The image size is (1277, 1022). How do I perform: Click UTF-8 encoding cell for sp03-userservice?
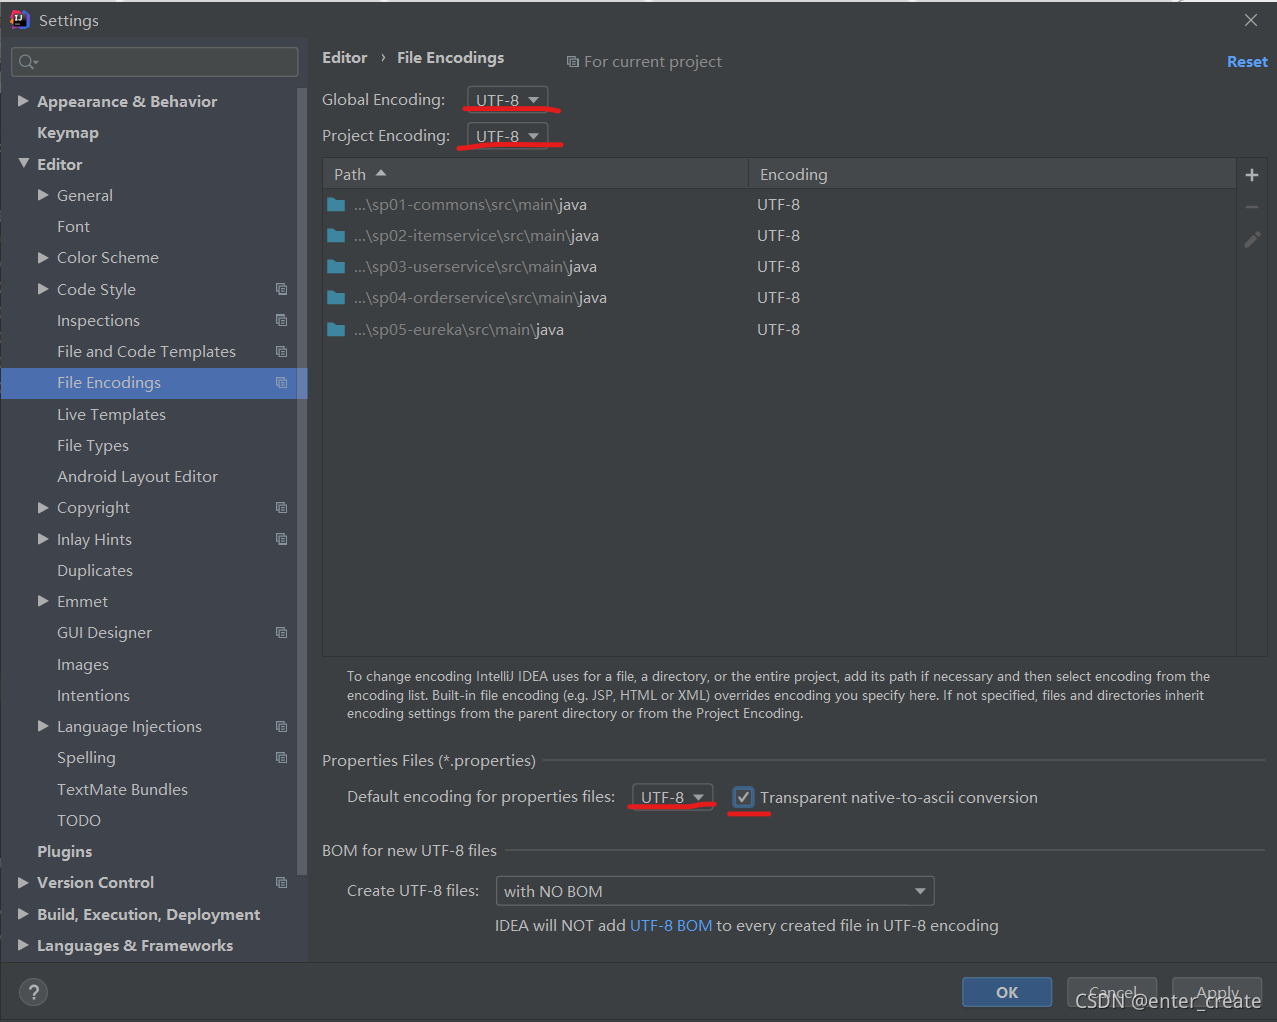click(x=778, y=267)
